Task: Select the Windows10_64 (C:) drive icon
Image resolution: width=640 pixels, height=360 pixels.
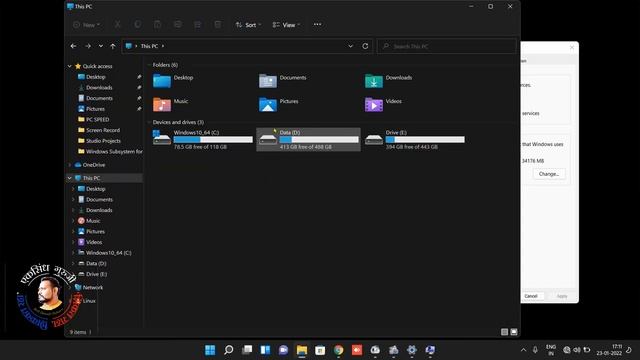Action: coord(162,138)
